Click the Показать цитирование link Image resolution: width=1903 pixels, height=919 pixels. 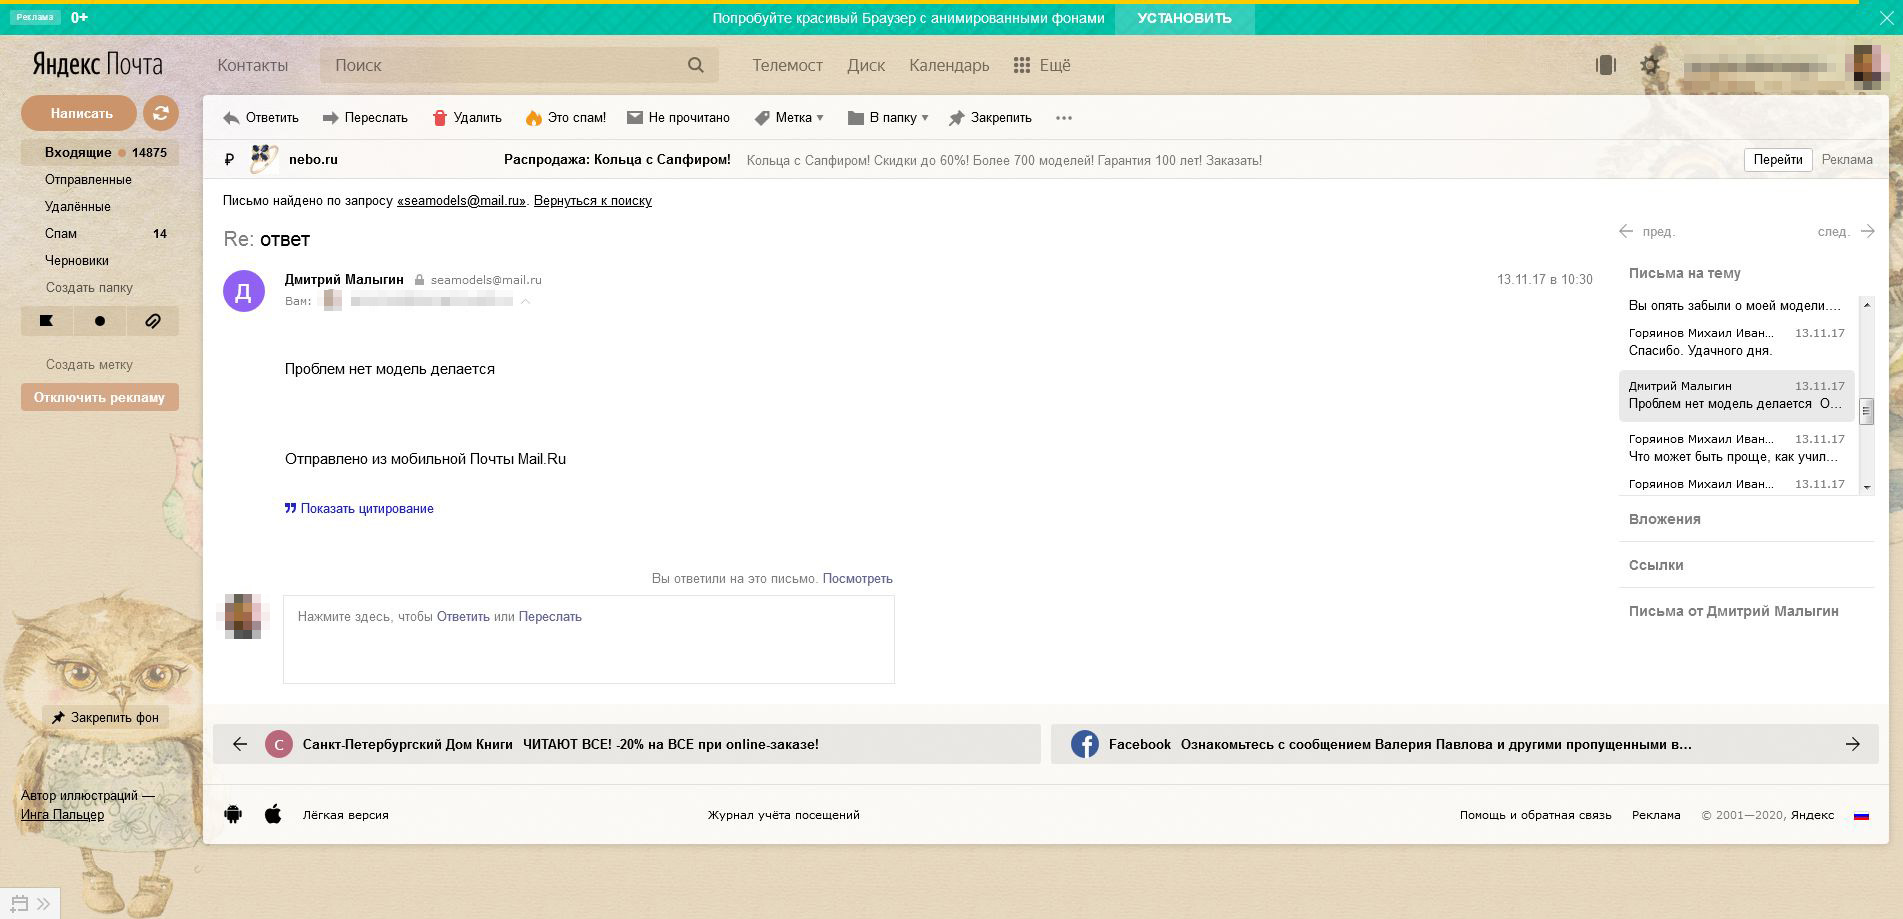coord(366,509)
